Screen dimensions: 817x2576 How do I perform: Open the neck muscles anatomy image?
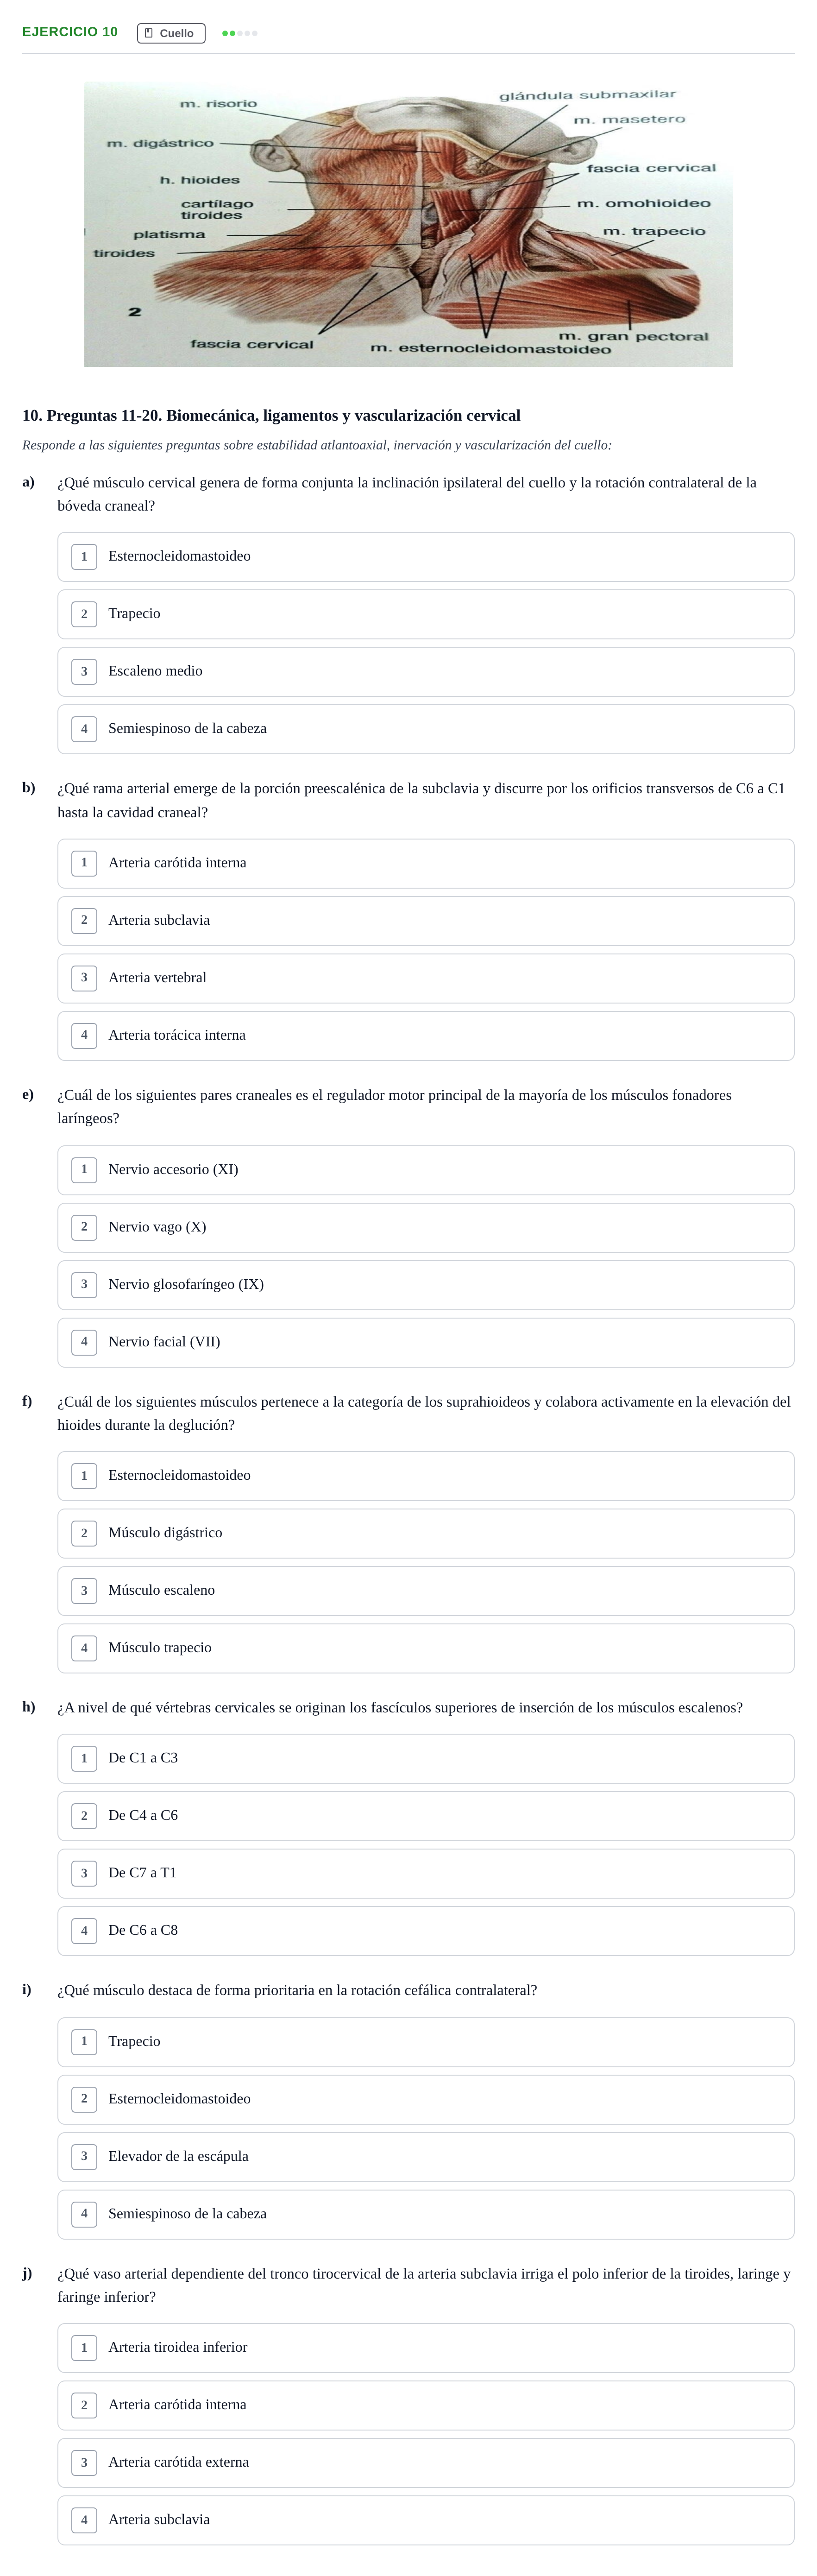click(x=408, y=224)
